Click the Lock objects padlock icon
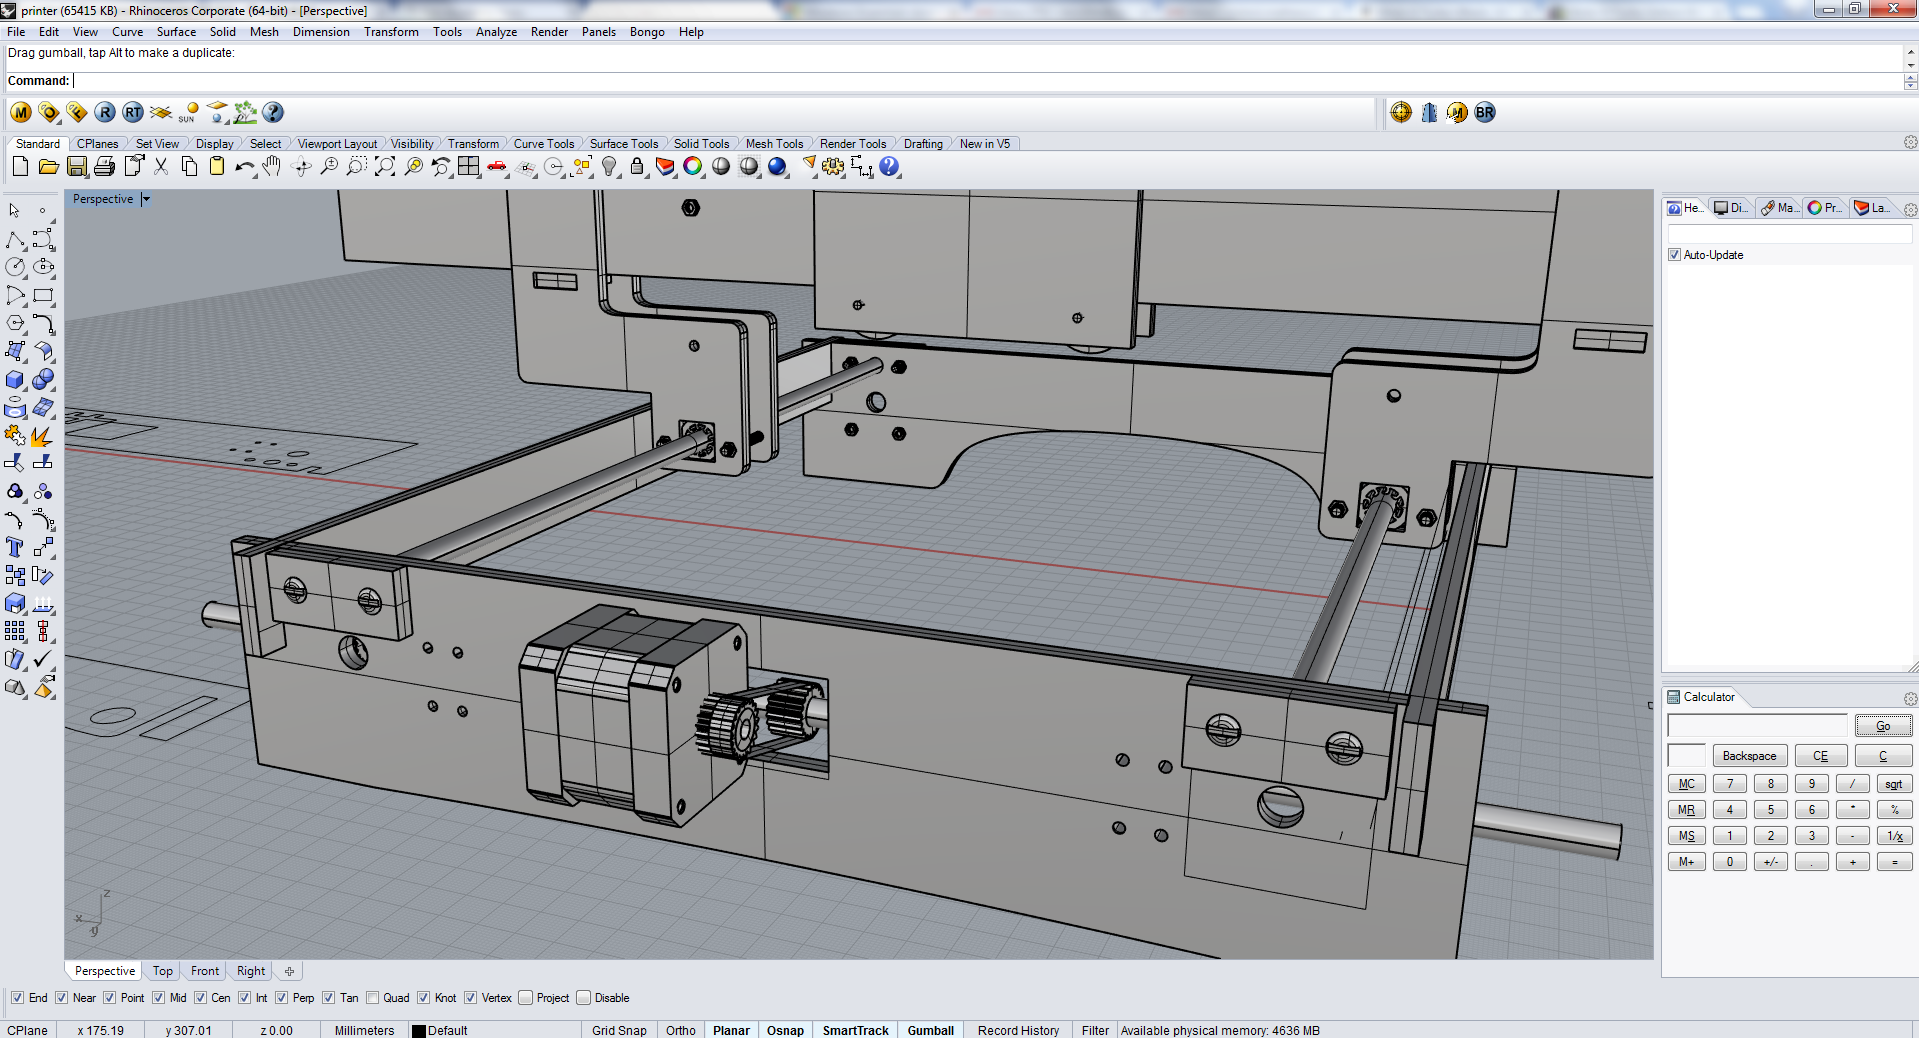This screenshot has width=1919, height=1038. [x=637, y=167]
